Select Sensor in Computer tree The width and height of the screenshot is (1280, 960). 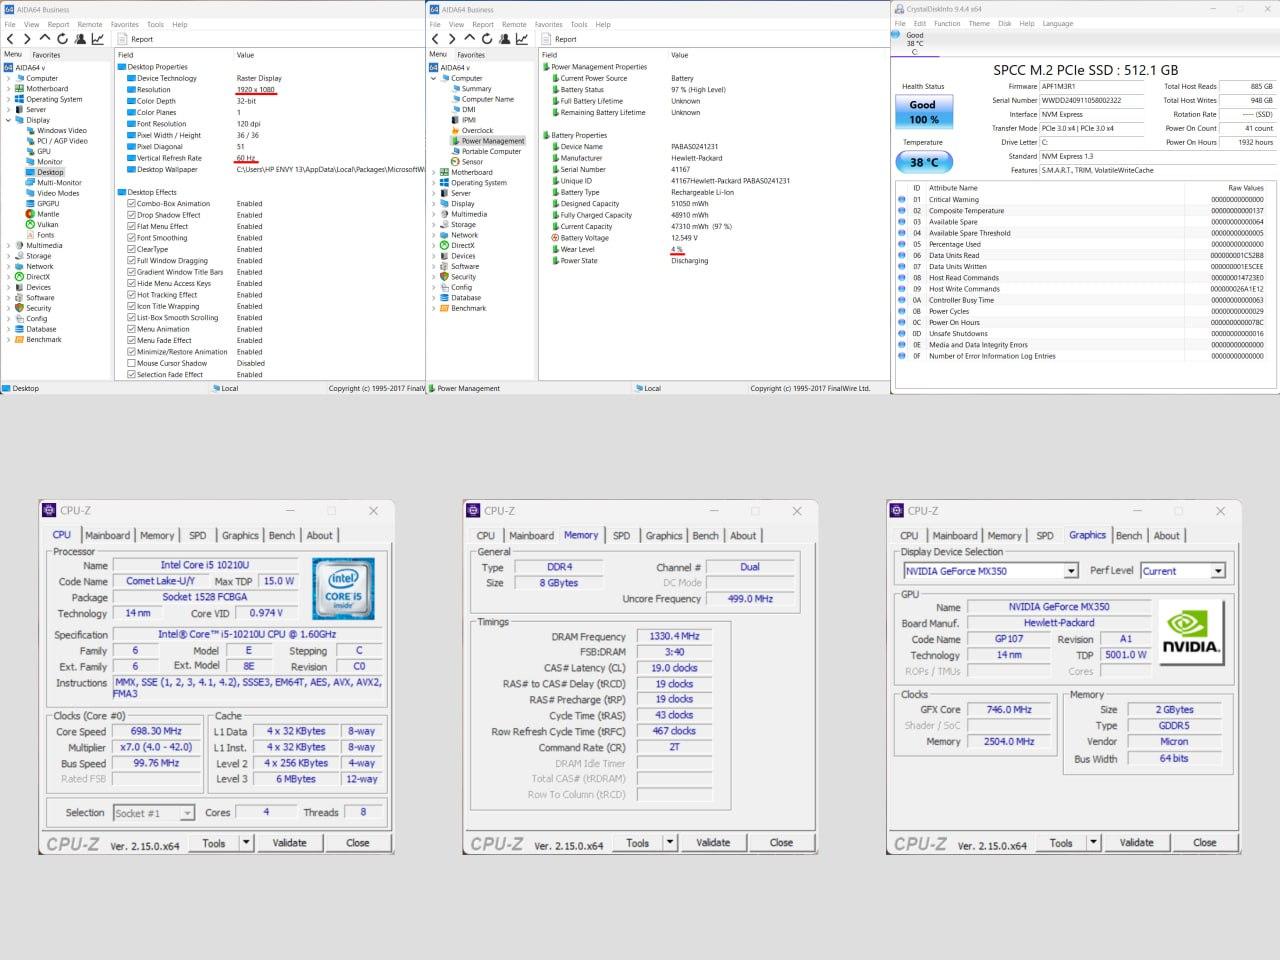coord(467,161)
